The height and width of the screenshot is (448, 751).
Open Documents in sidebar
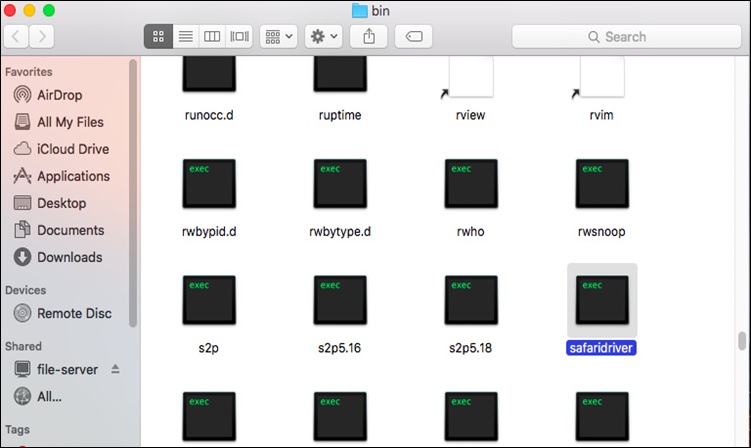[x=59, y=230]
